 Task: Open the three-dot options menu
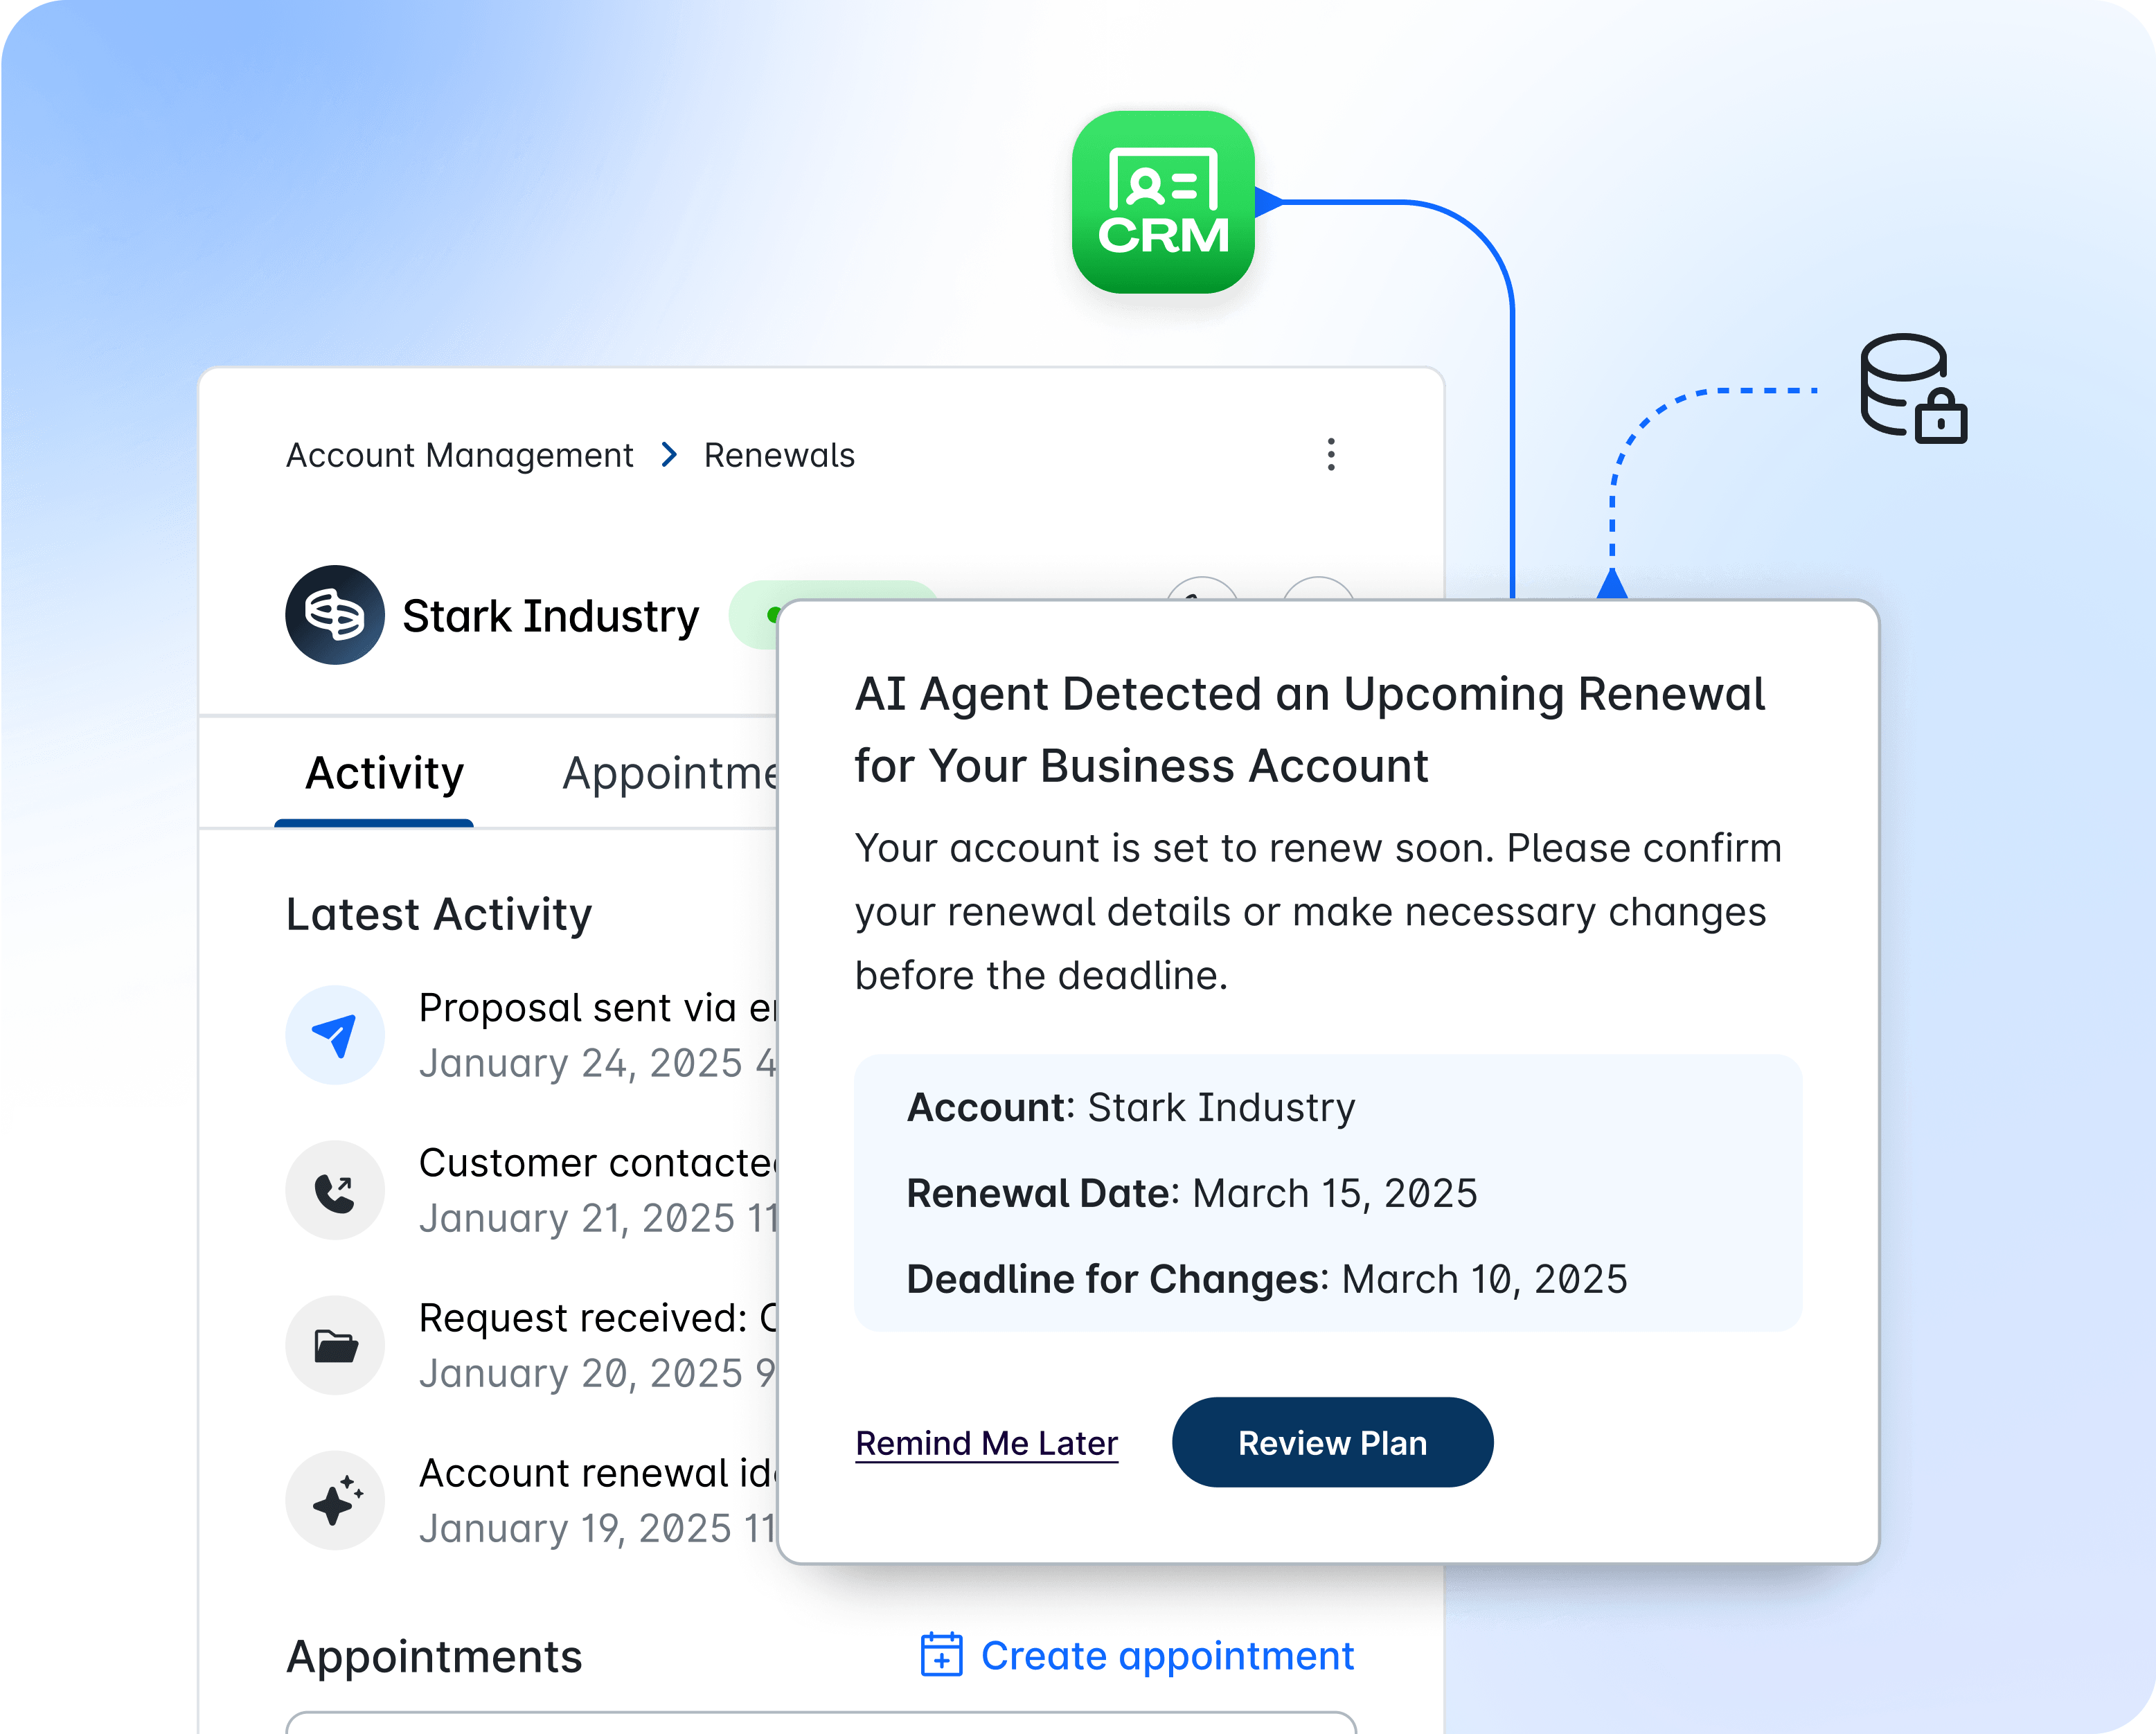pos(1331,454)
